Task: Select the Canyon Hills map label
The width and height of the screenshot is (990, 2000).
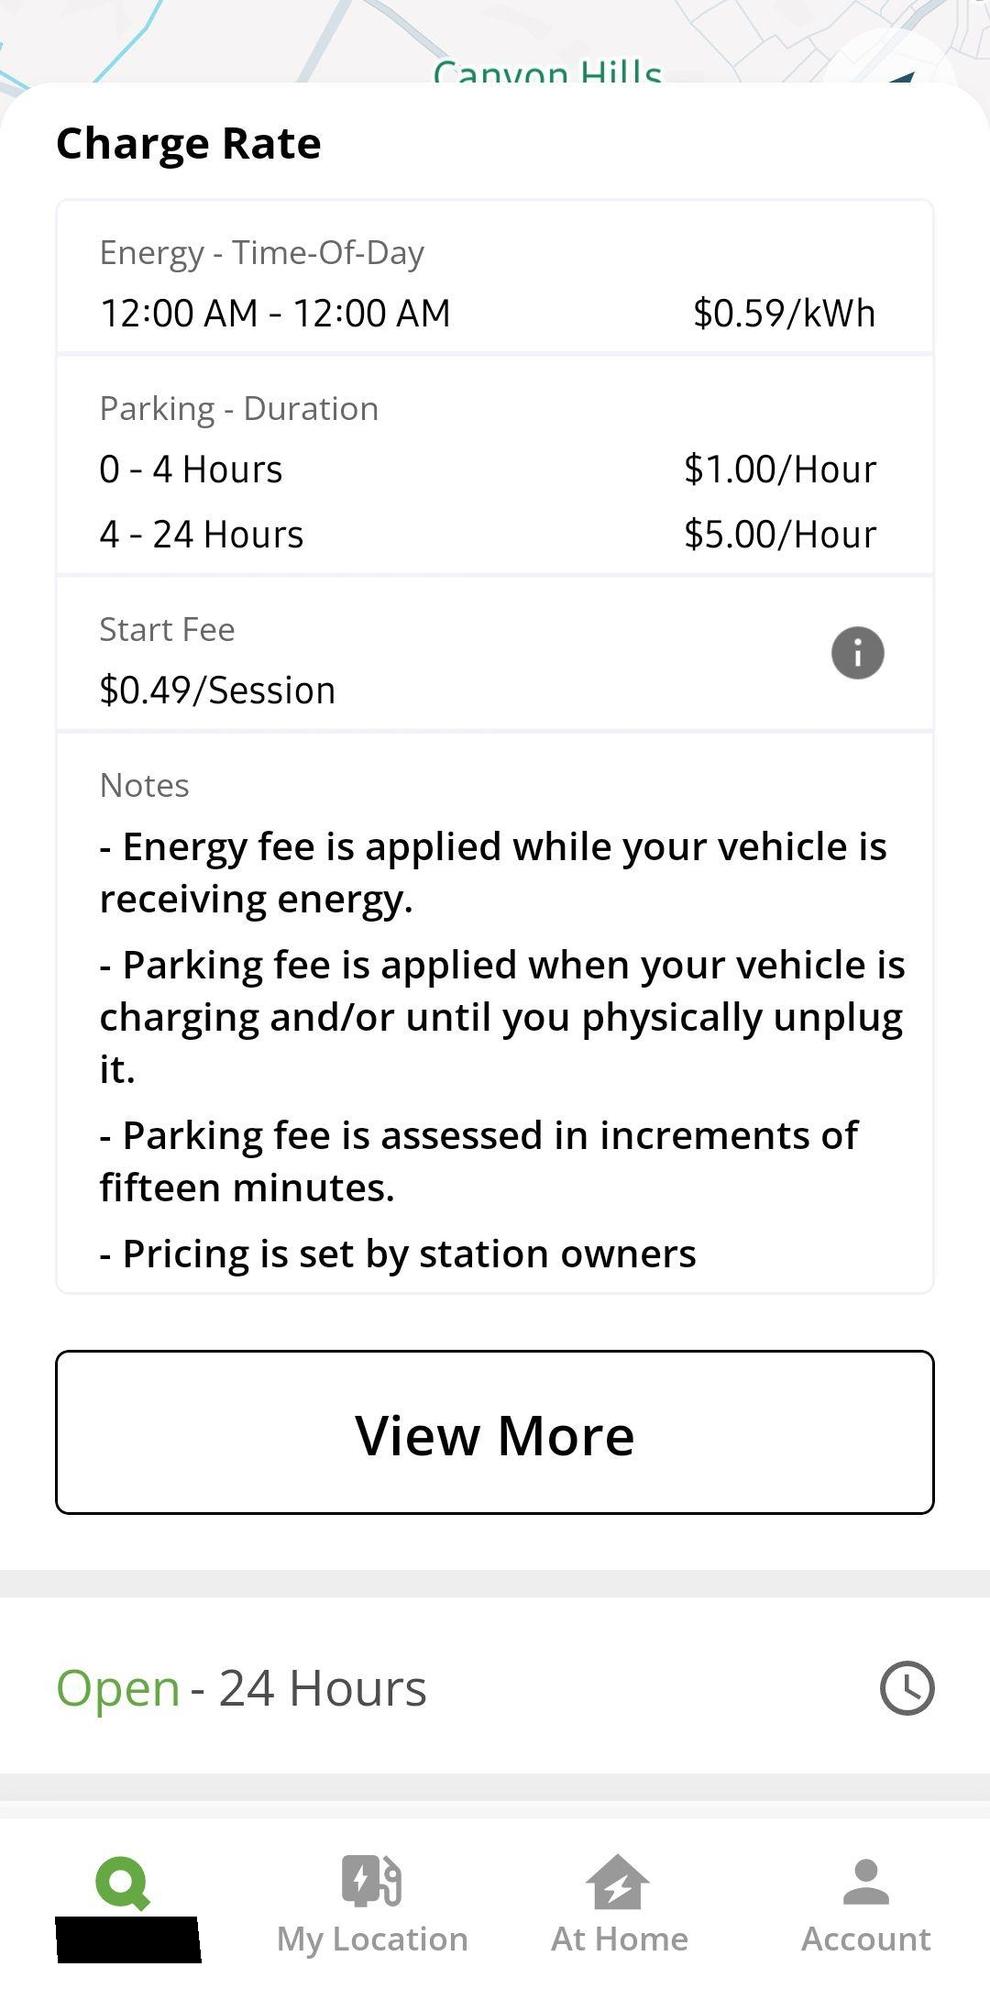Action: pos(547,73)
